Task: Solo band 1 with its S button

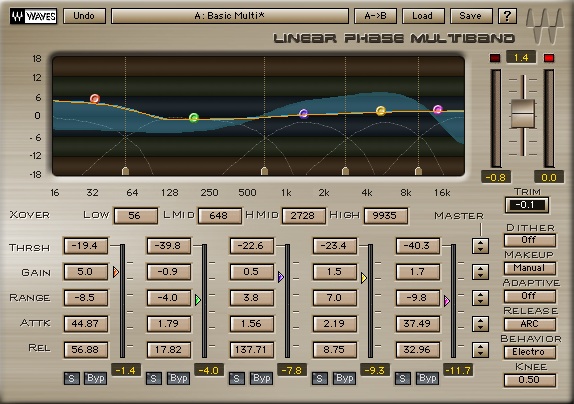Action: 72,378
